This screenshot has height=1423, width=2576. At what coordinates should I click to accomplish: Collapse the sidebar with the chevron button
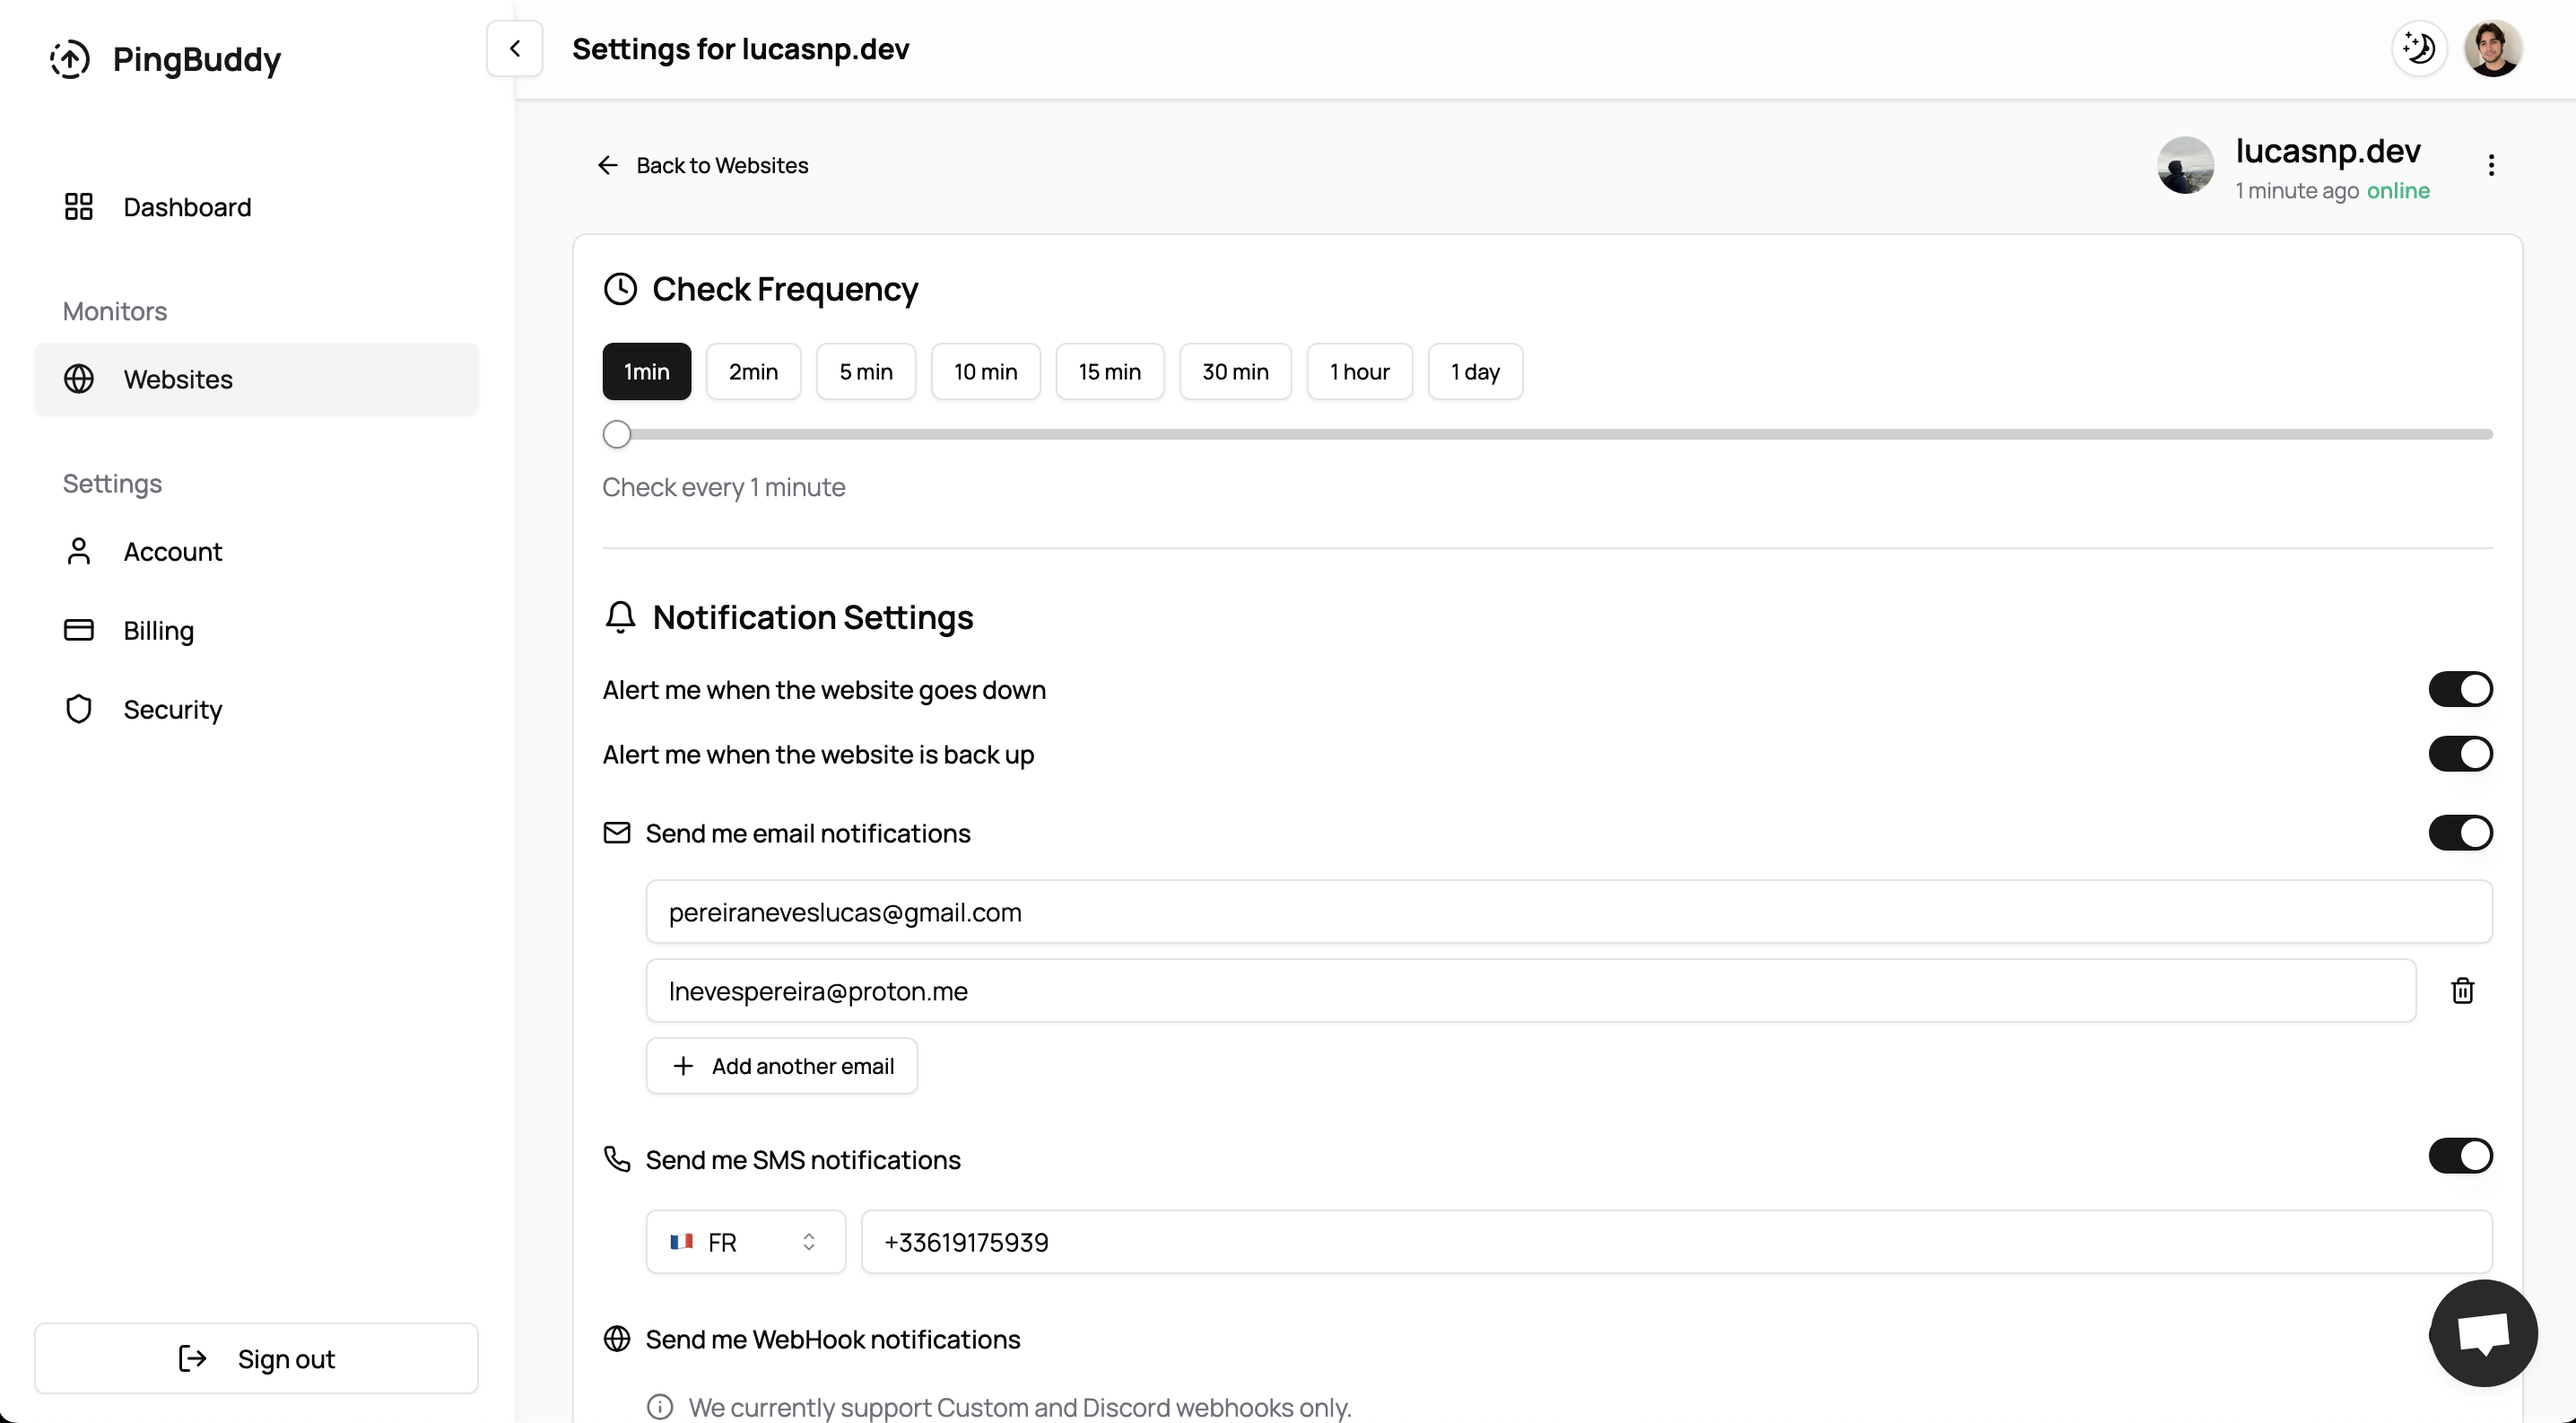(x=515, y=48)
